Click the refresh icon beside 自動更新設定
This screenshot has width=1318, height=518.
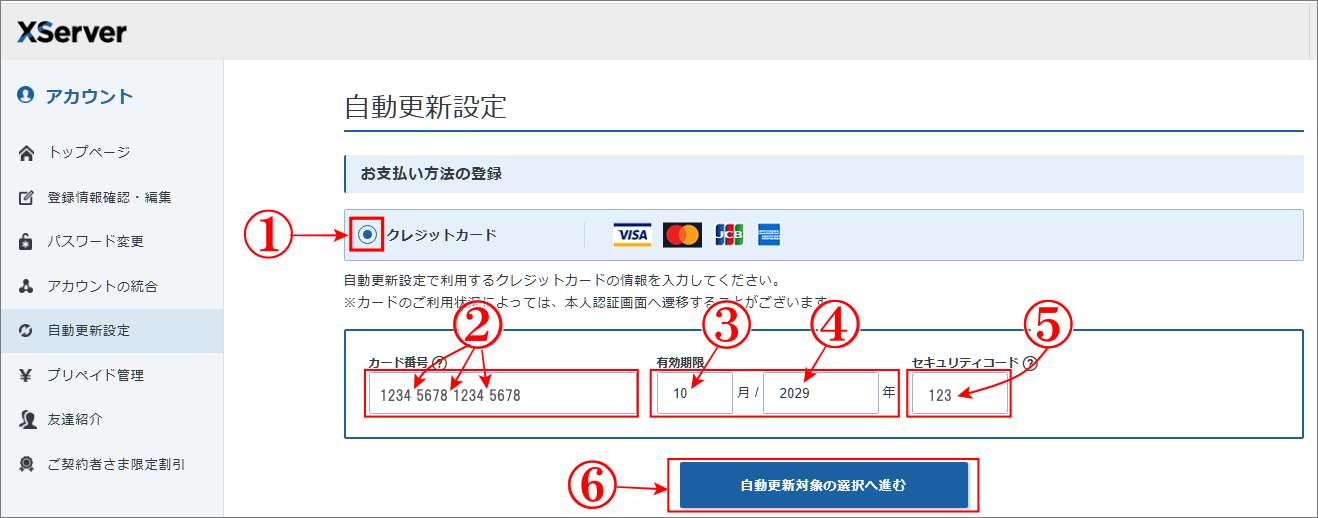27,330
